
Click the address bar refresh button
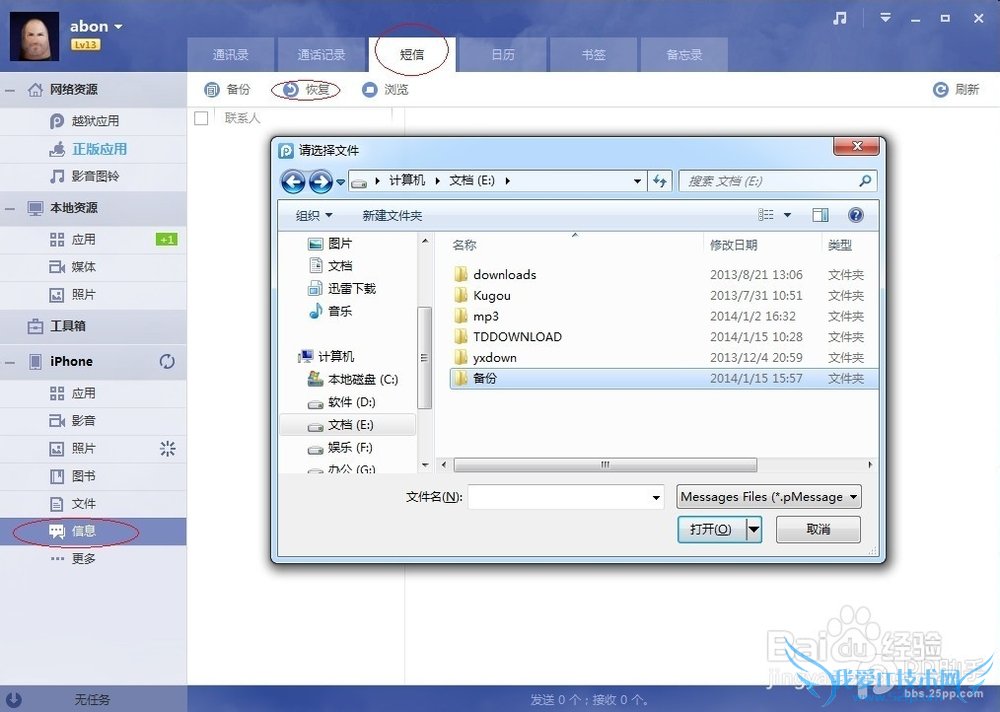pos(659,181)
